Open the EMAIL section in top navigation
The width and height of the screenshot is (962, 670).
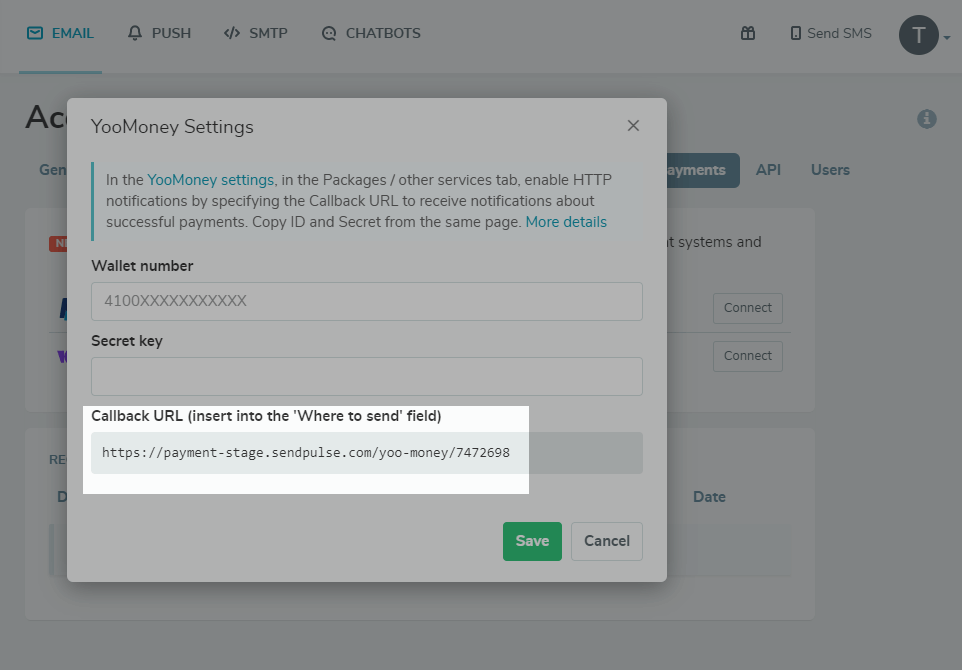(x=60, y=33)
